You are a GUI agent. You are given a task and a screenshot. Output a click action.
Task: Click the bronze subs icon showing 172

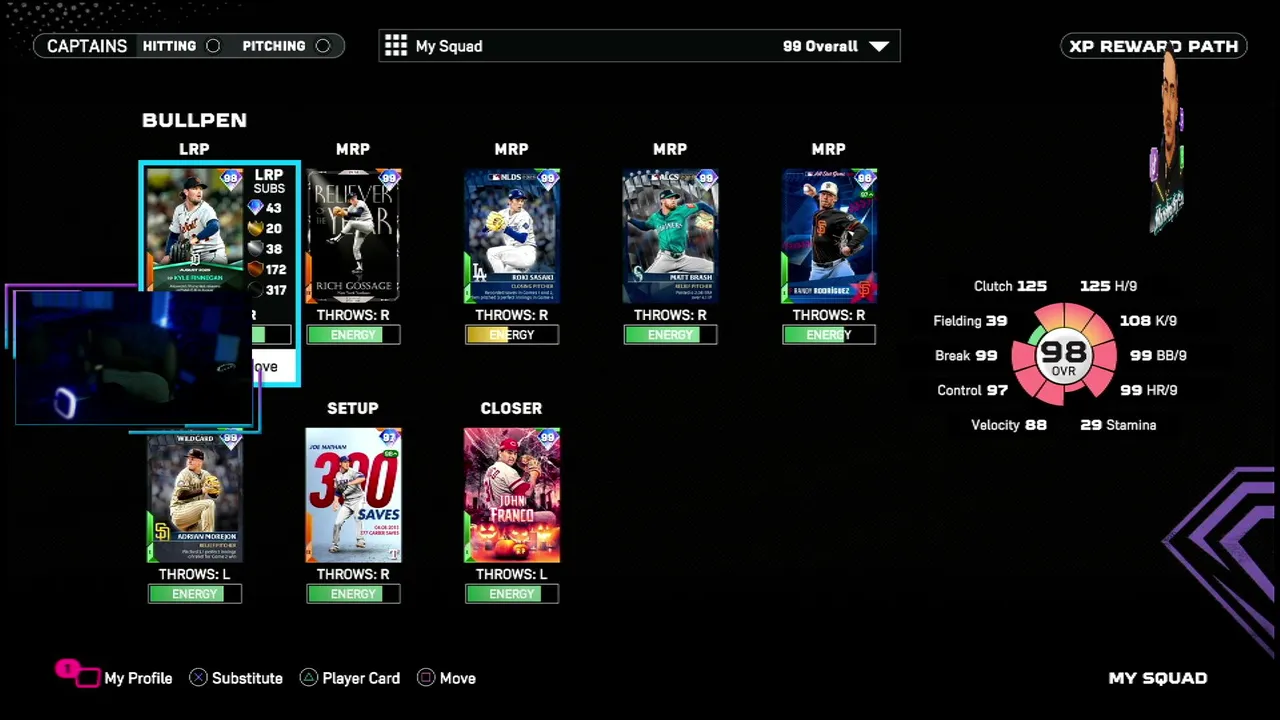point(255,269)
